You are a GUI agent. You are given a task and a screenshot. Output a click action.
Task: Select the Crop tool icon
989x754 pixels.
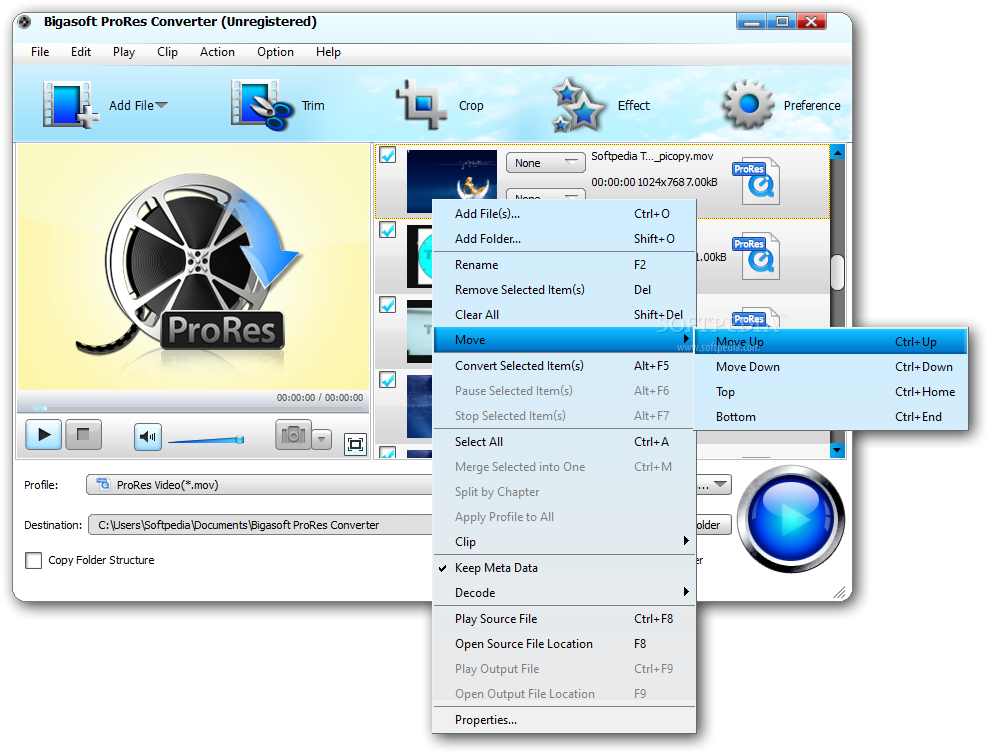[421, 105]
